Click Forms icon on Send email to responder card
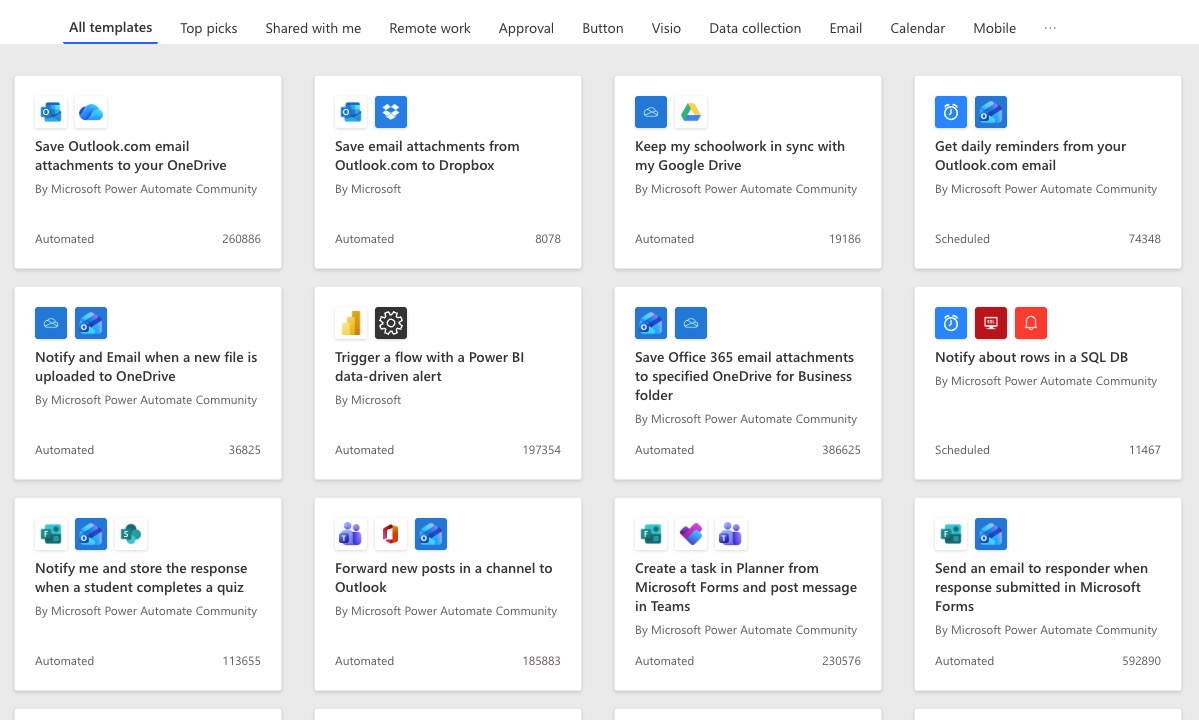 (x=950, y=534)
